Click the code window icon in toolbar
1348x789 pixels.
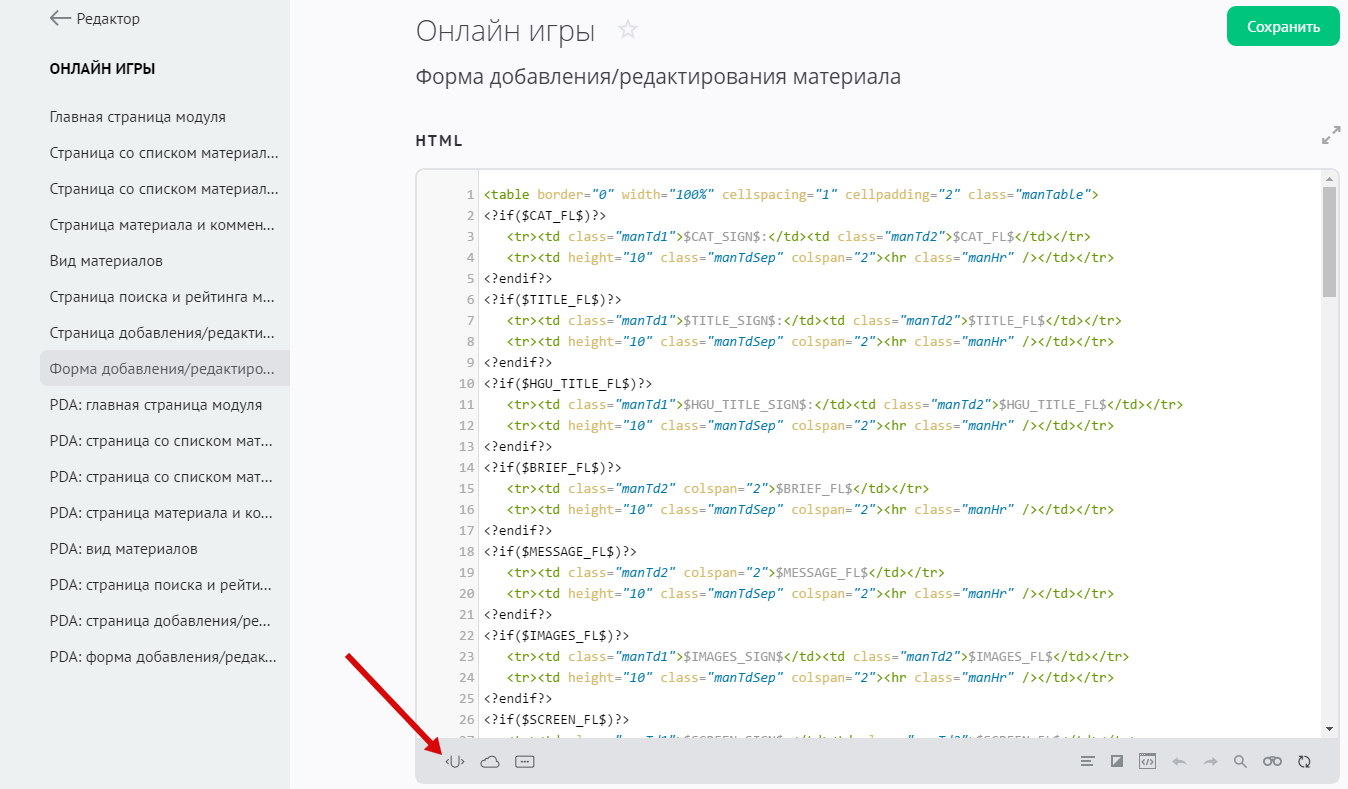tap(1148, 762)
